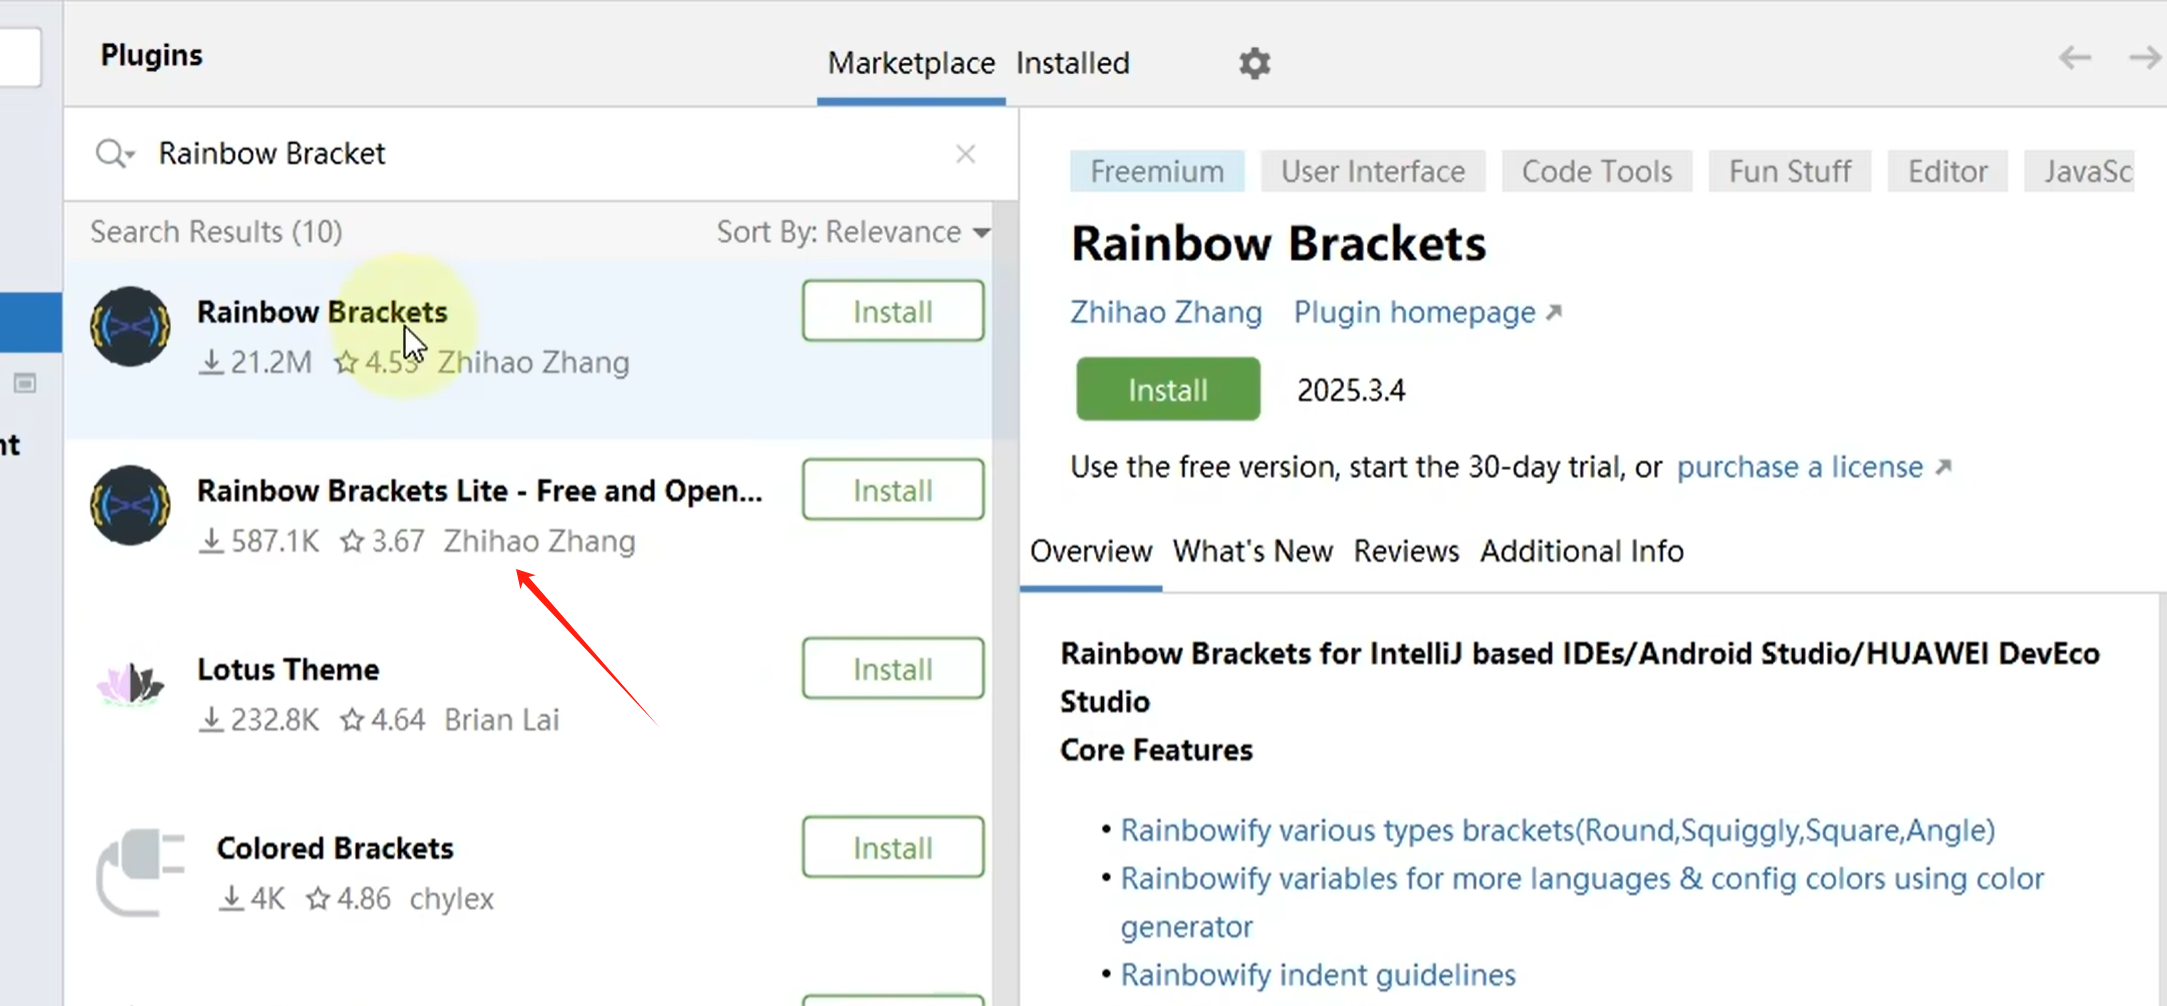Open the Additional Info tab
This screenshot has width=2167, height=1006.
[1582, 551]
